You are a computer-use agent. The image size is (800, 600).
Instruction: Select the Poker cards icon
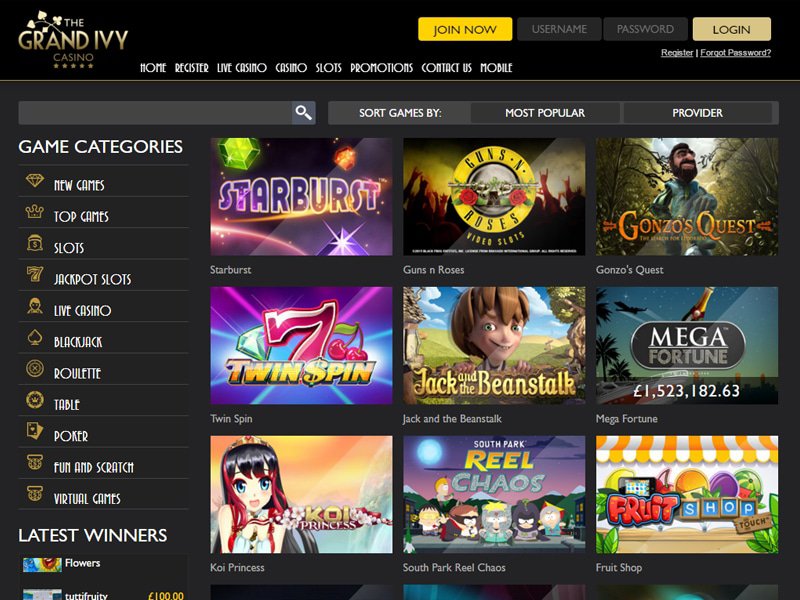click(x=35, y=431)
